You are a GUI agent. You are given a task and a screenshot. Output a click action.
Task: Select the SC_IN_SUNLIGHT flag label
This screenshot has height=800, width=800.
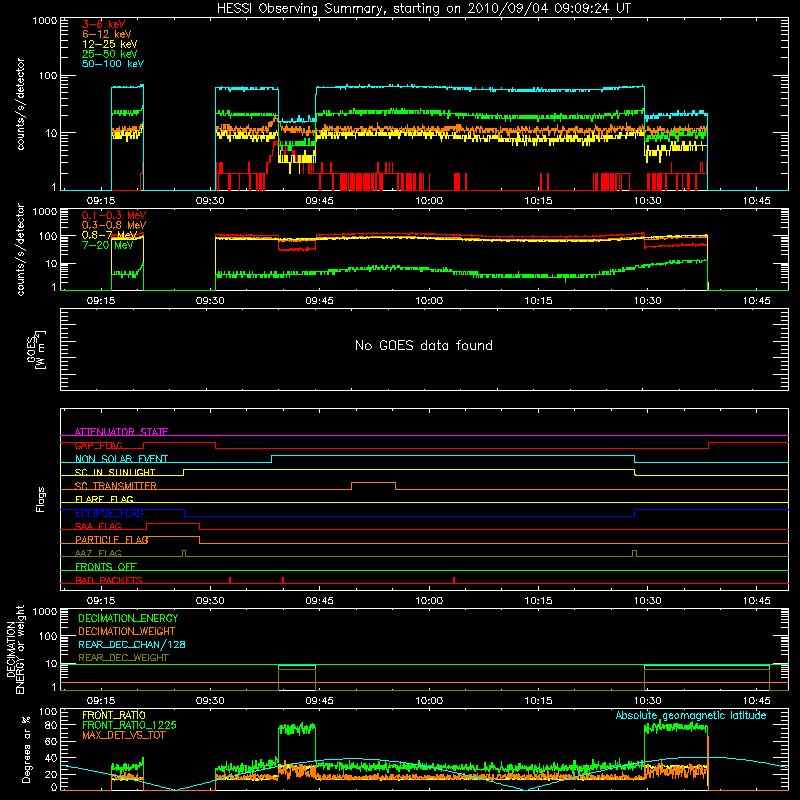(x=114, y=472)
